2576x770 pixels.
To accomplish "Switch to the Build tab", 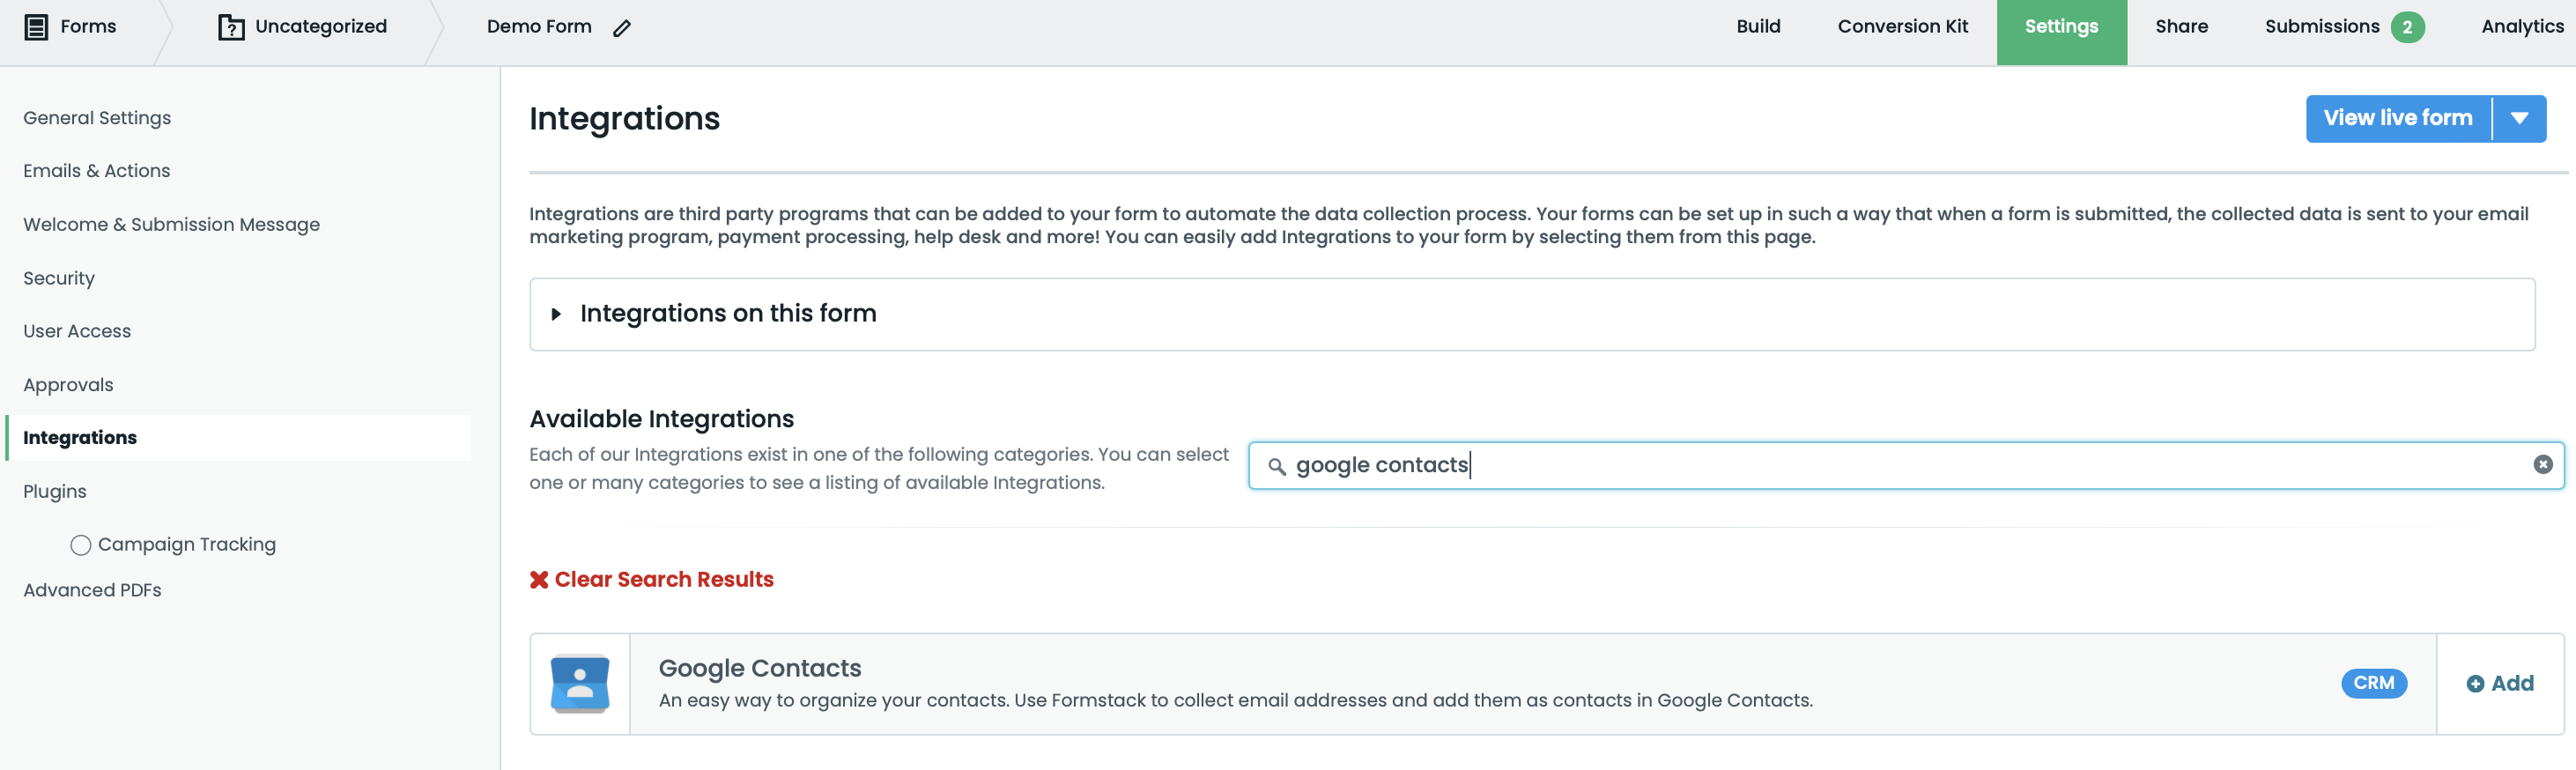I will point(1758,27).
